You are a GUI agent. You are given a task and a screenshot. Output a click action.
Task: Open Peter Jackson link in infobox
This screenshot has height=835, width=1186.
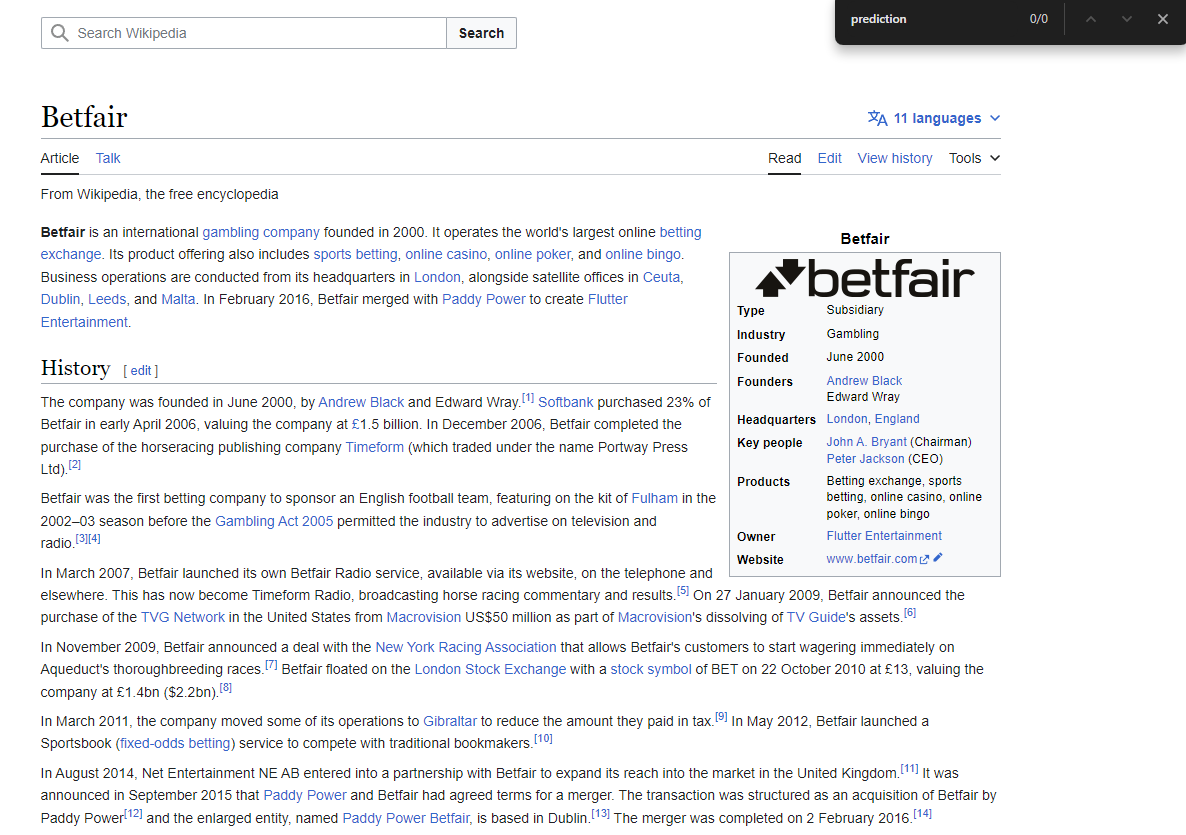point(865,458)
